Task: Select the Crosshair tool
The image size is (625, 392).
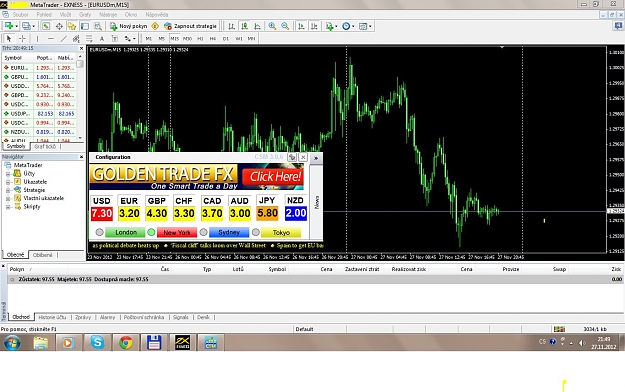Action: 22,39
